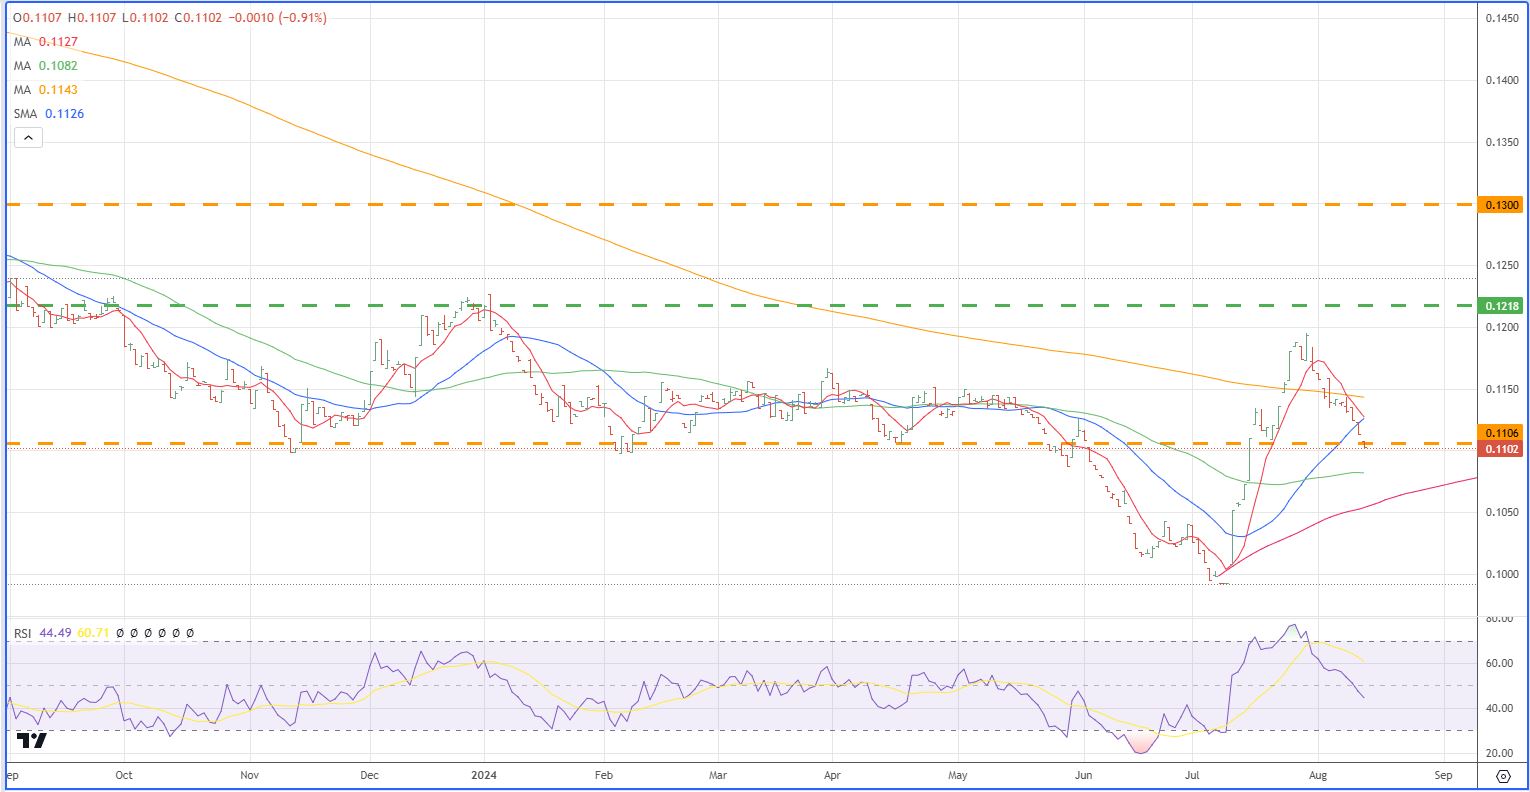The height and width of the screenshot is (792, 1530).
Task: Click the 2024 label on time axis
Action: pyautogui.click(x=484, y=775)
